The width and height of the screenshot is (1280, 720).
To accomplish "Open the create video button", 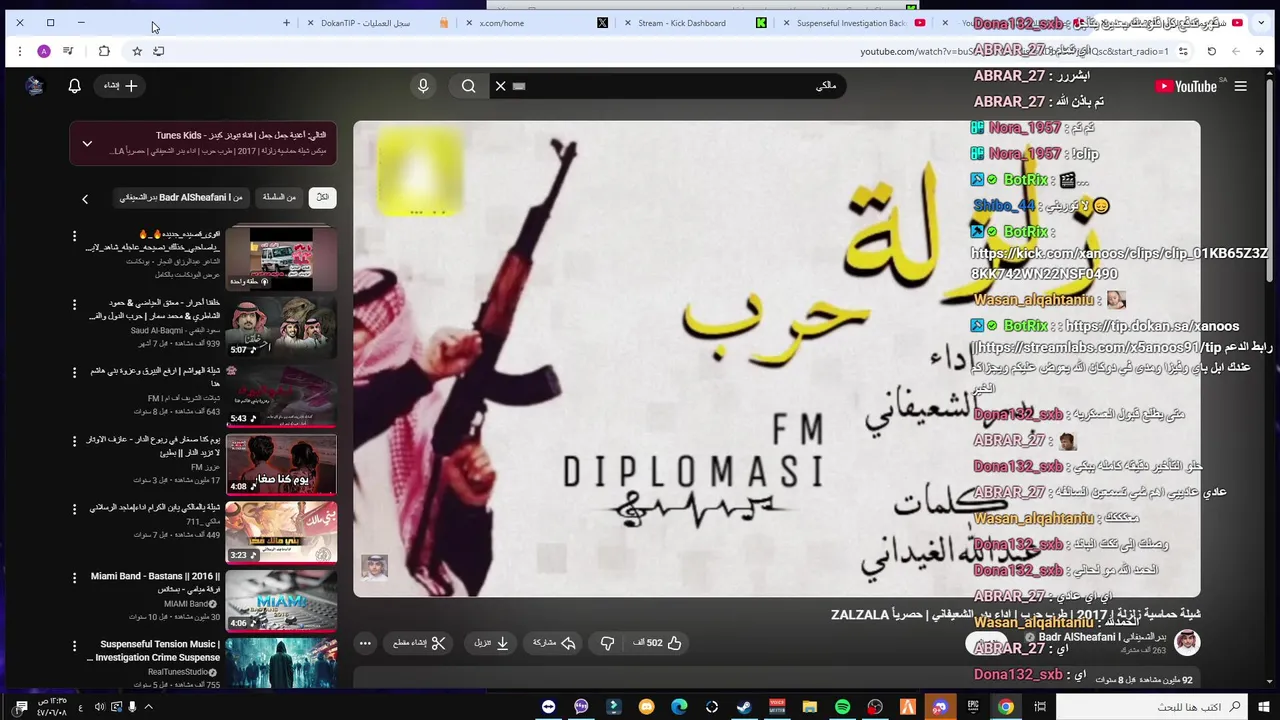I will pyautogui.click(x=121, y=86).
